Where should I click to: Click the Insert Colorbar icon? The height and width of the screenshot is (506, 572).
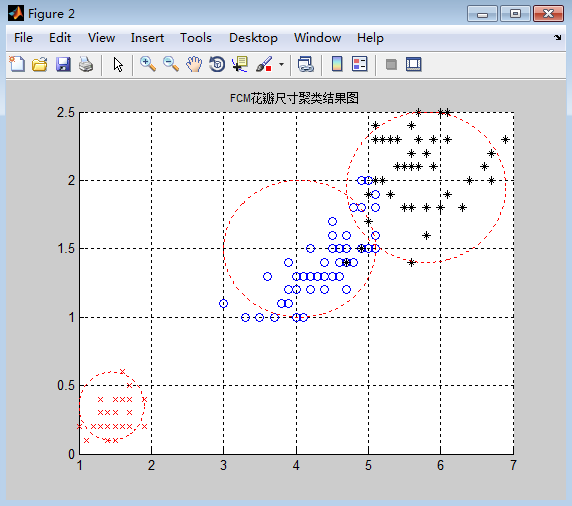point(337,64)
